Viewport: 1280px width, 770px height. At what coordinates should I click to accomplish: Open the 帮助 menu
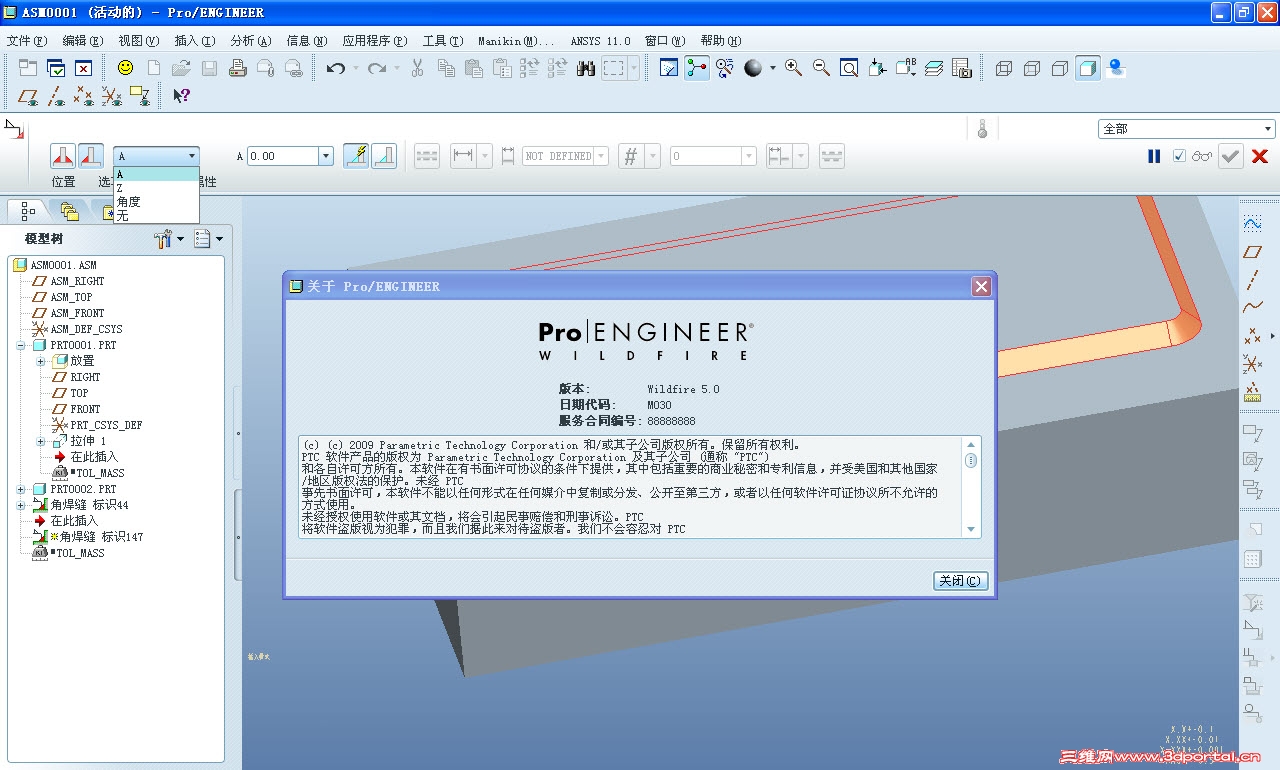[721, 41]
